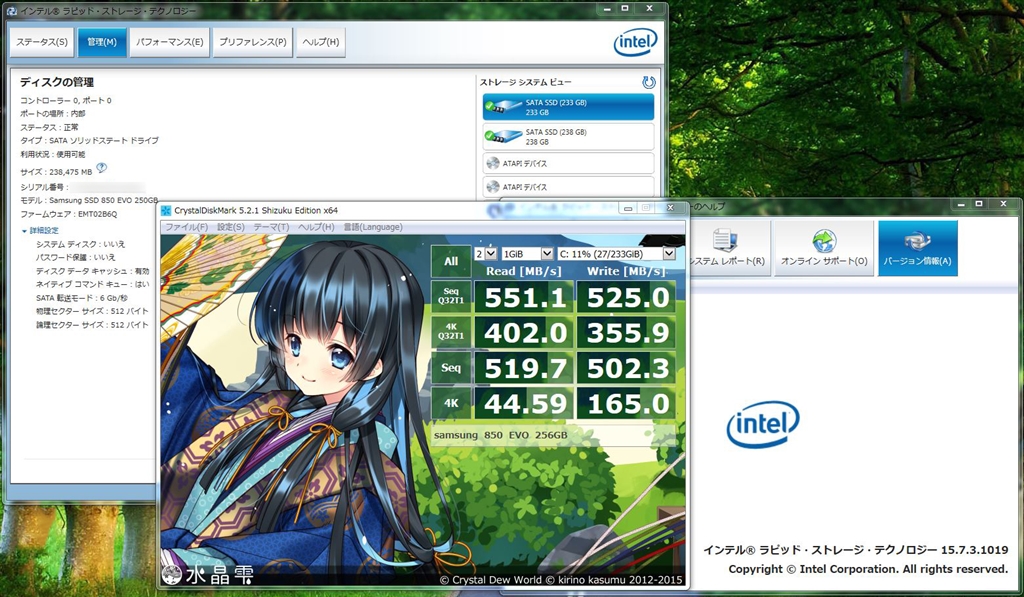Click サイズ: 238,475 MB text

[x=56, y=172]
